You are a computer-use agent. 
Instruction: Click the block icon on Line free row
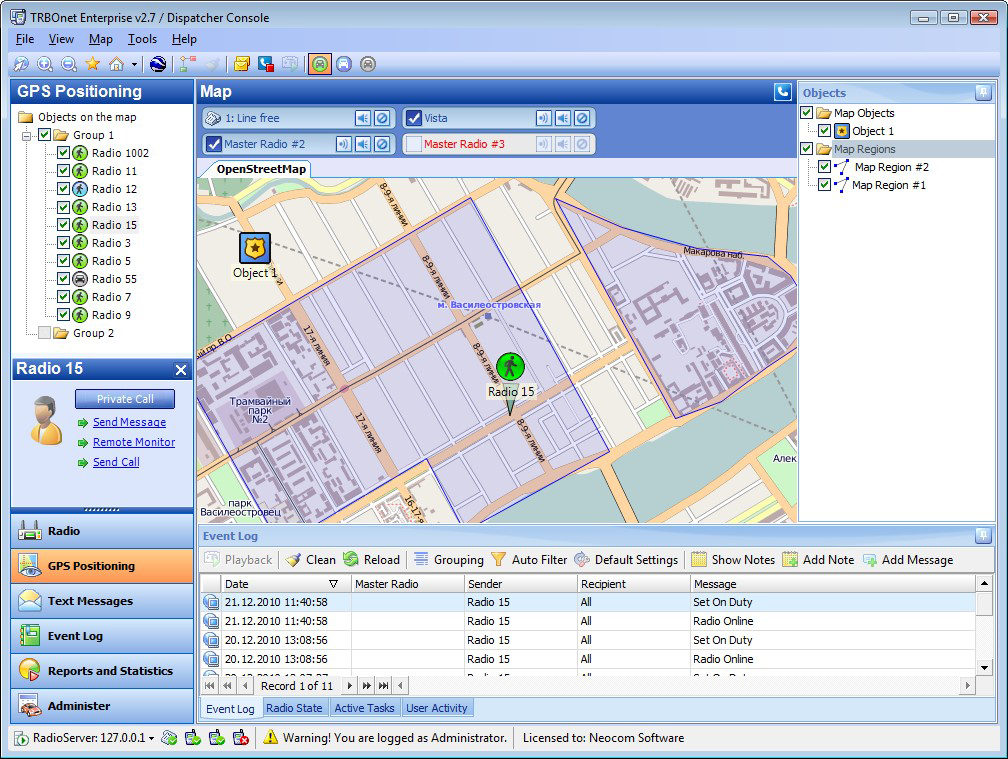pyautogui.click(x=382, y=118)
